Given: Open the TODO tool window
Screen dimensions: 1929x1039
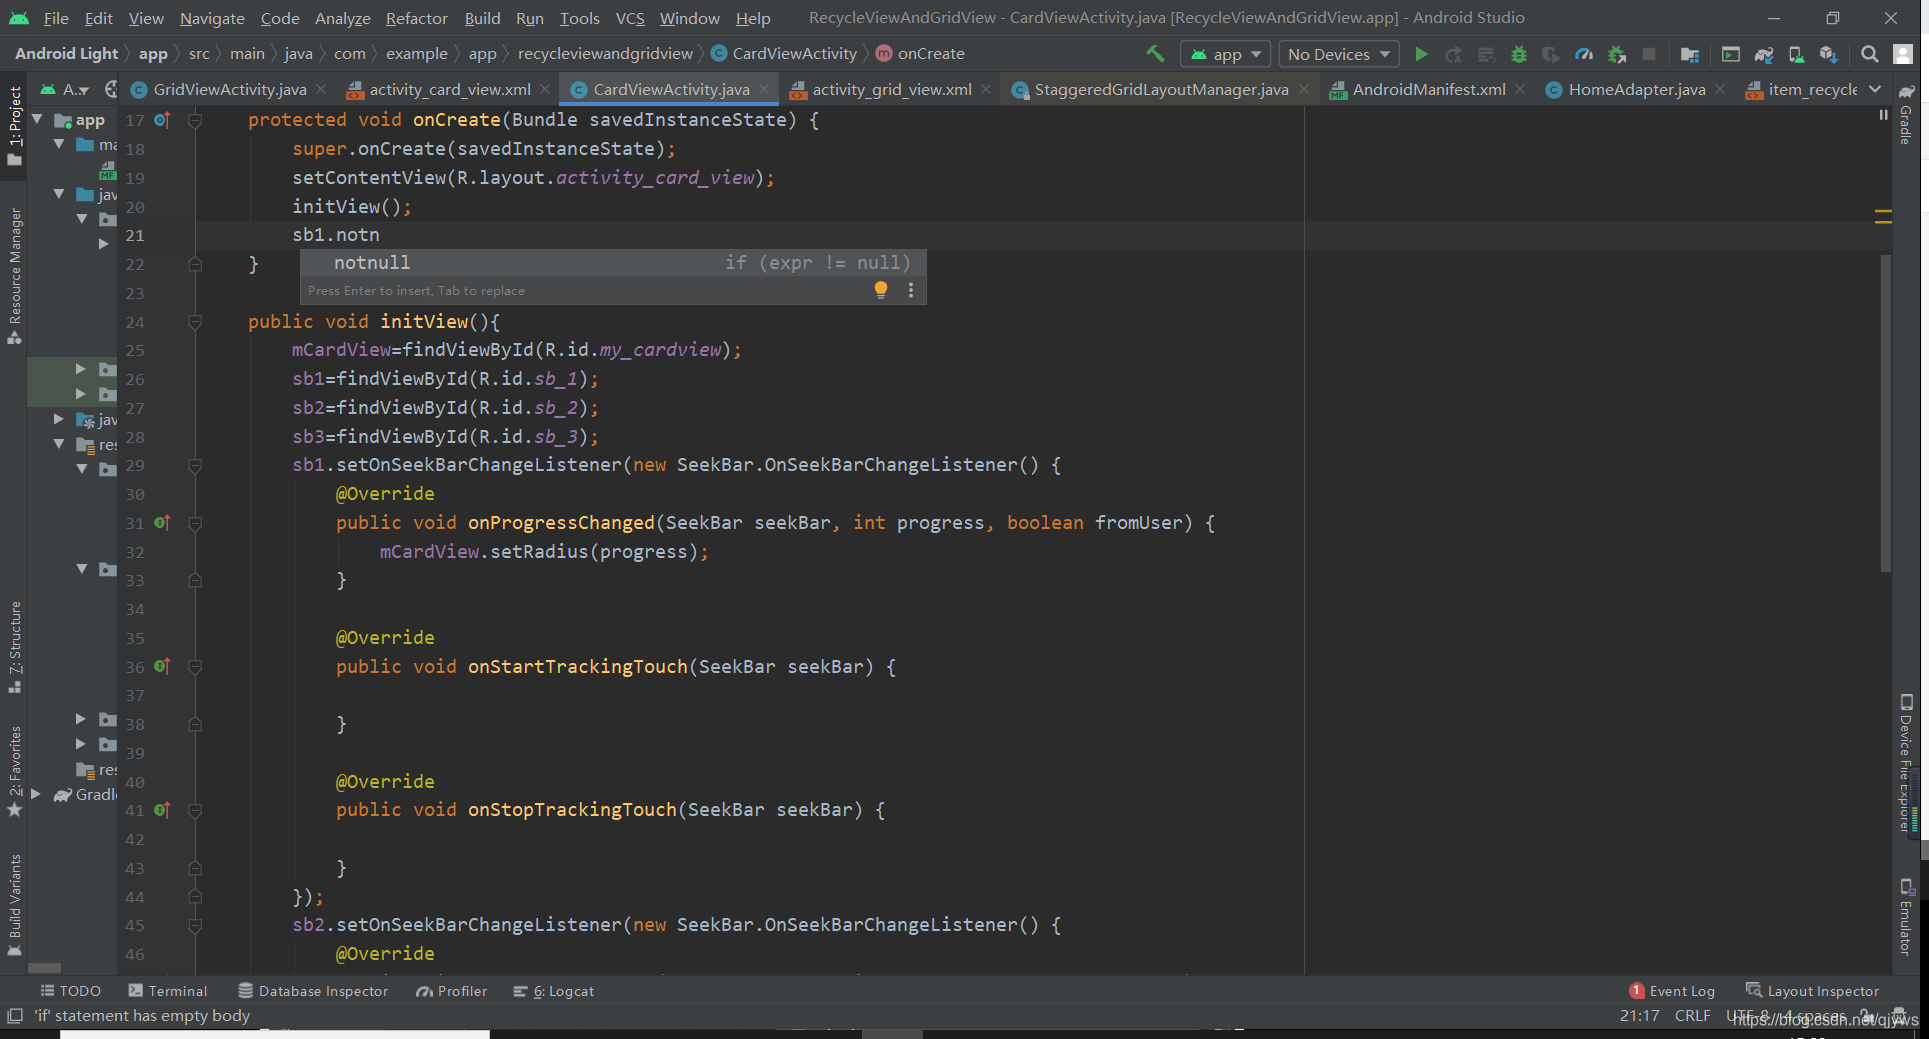Looking at the screenshot, I should pyautogui.click(x=70, y=991).
